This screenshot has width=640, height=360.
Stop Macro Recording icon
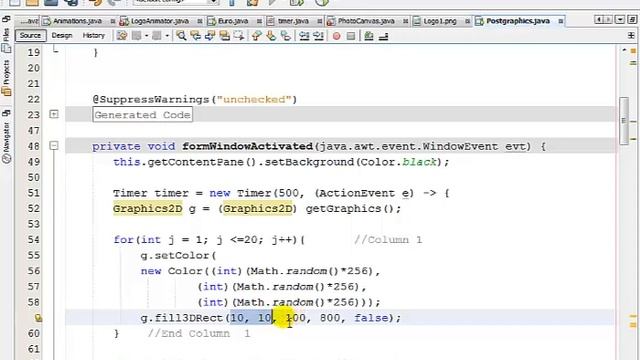coord(351,36)
